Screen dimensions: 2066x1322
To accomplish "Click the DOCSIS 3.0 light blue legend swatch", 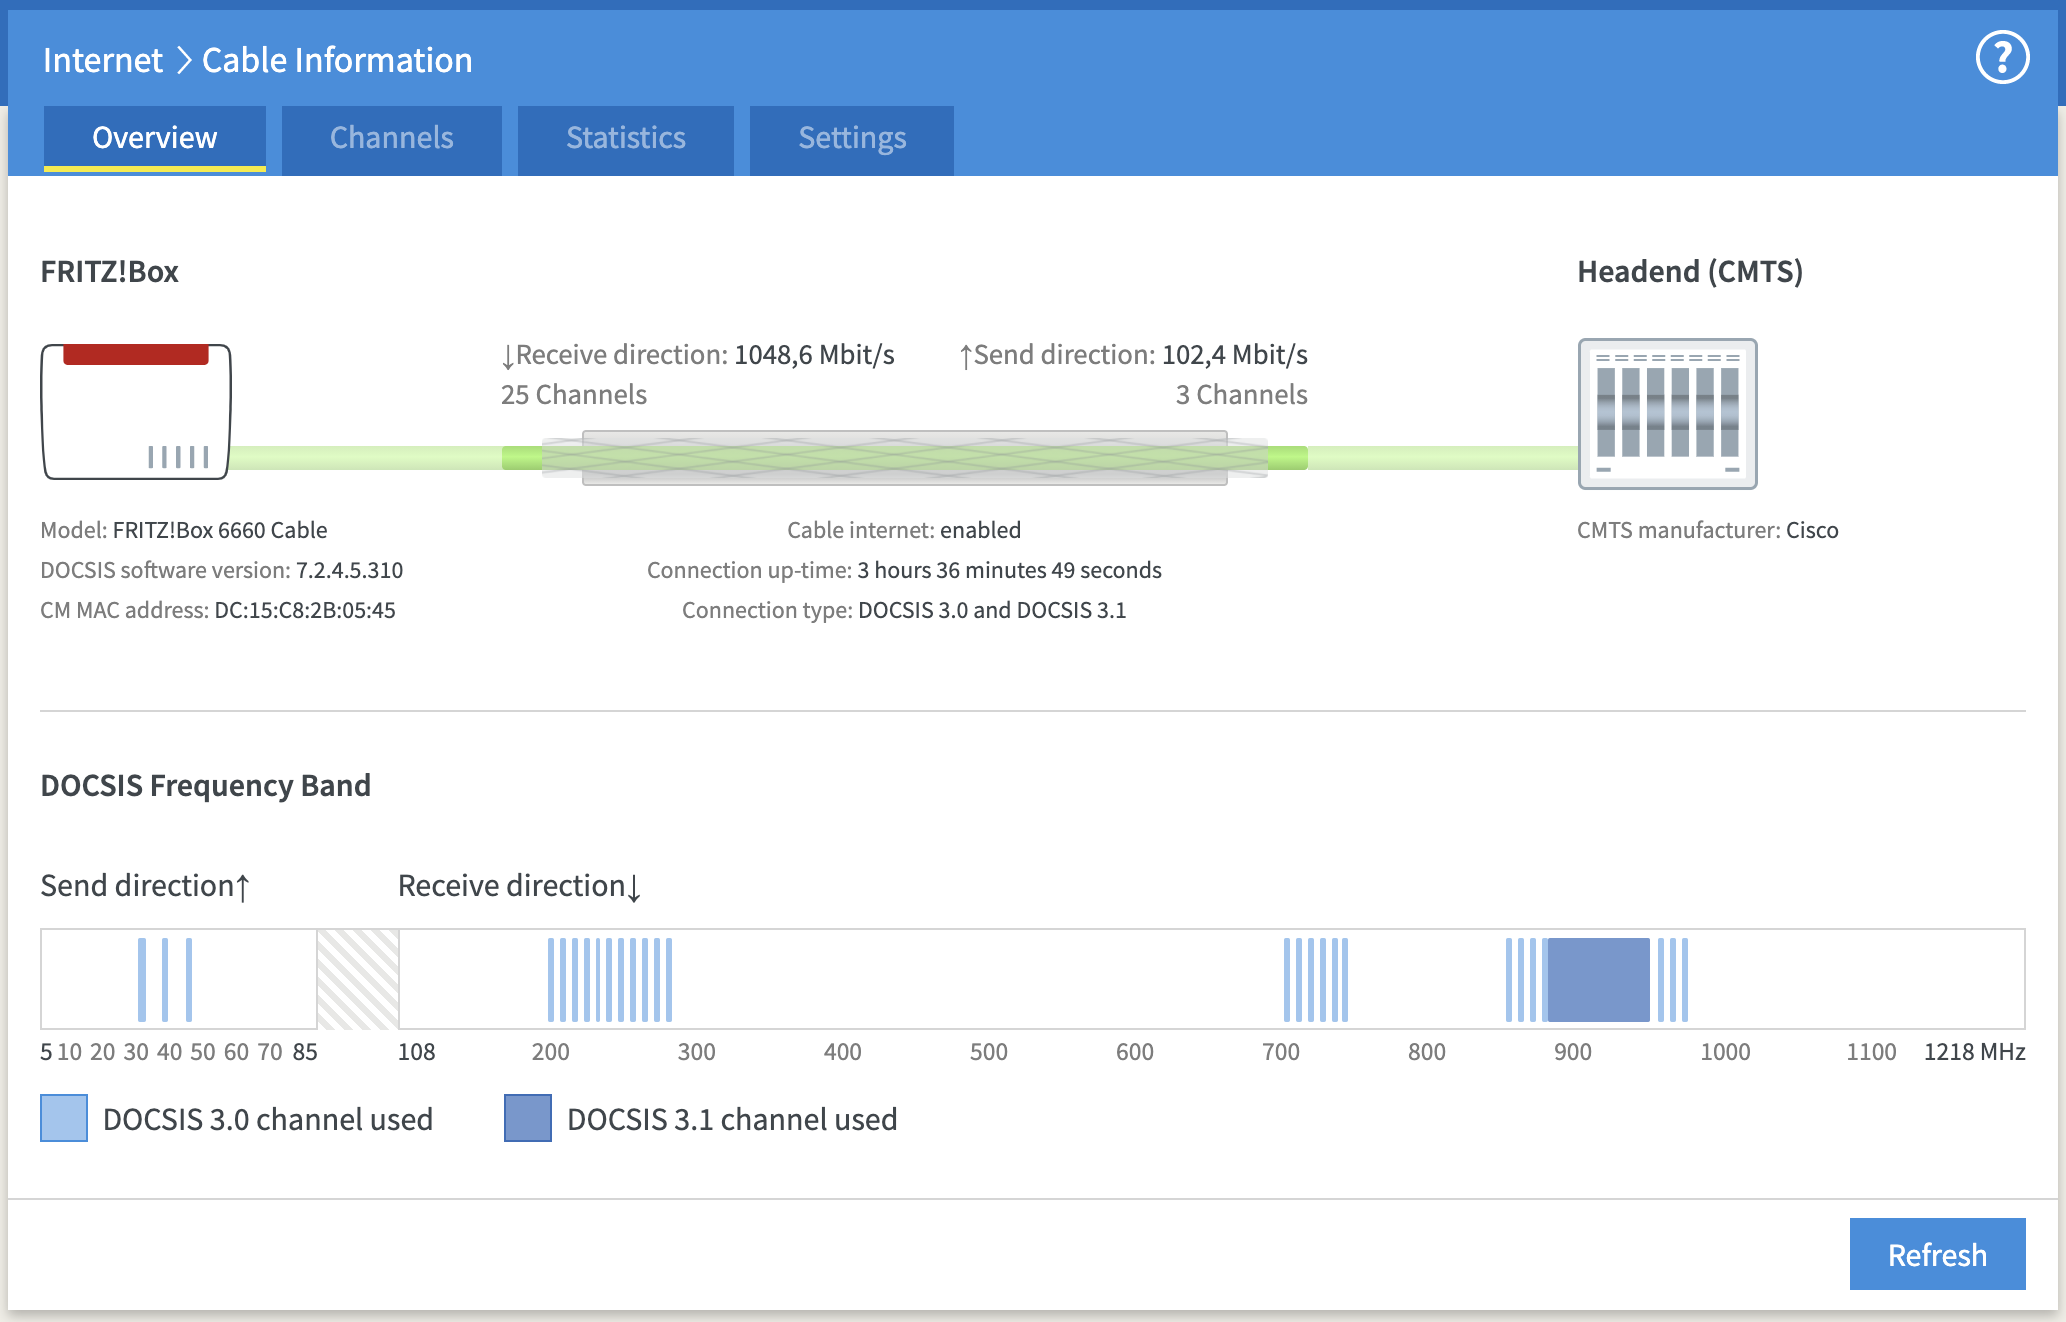I will [64, 1118].
